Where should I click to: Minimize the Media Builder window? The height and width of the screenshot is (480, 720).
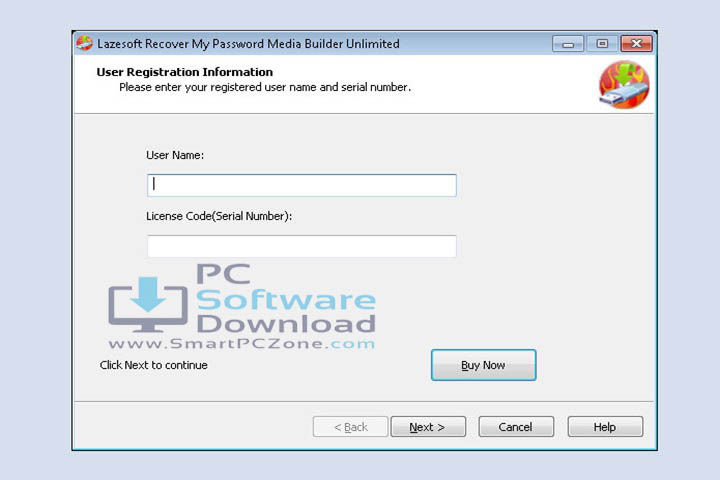[x=568, y=44]
